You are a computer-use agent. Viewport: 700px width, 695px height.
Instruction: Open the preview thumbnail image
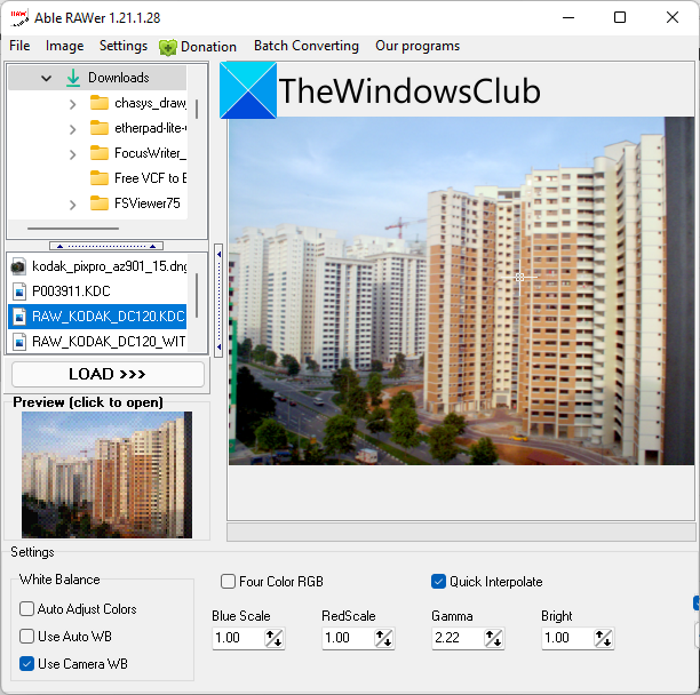[107, 474]
